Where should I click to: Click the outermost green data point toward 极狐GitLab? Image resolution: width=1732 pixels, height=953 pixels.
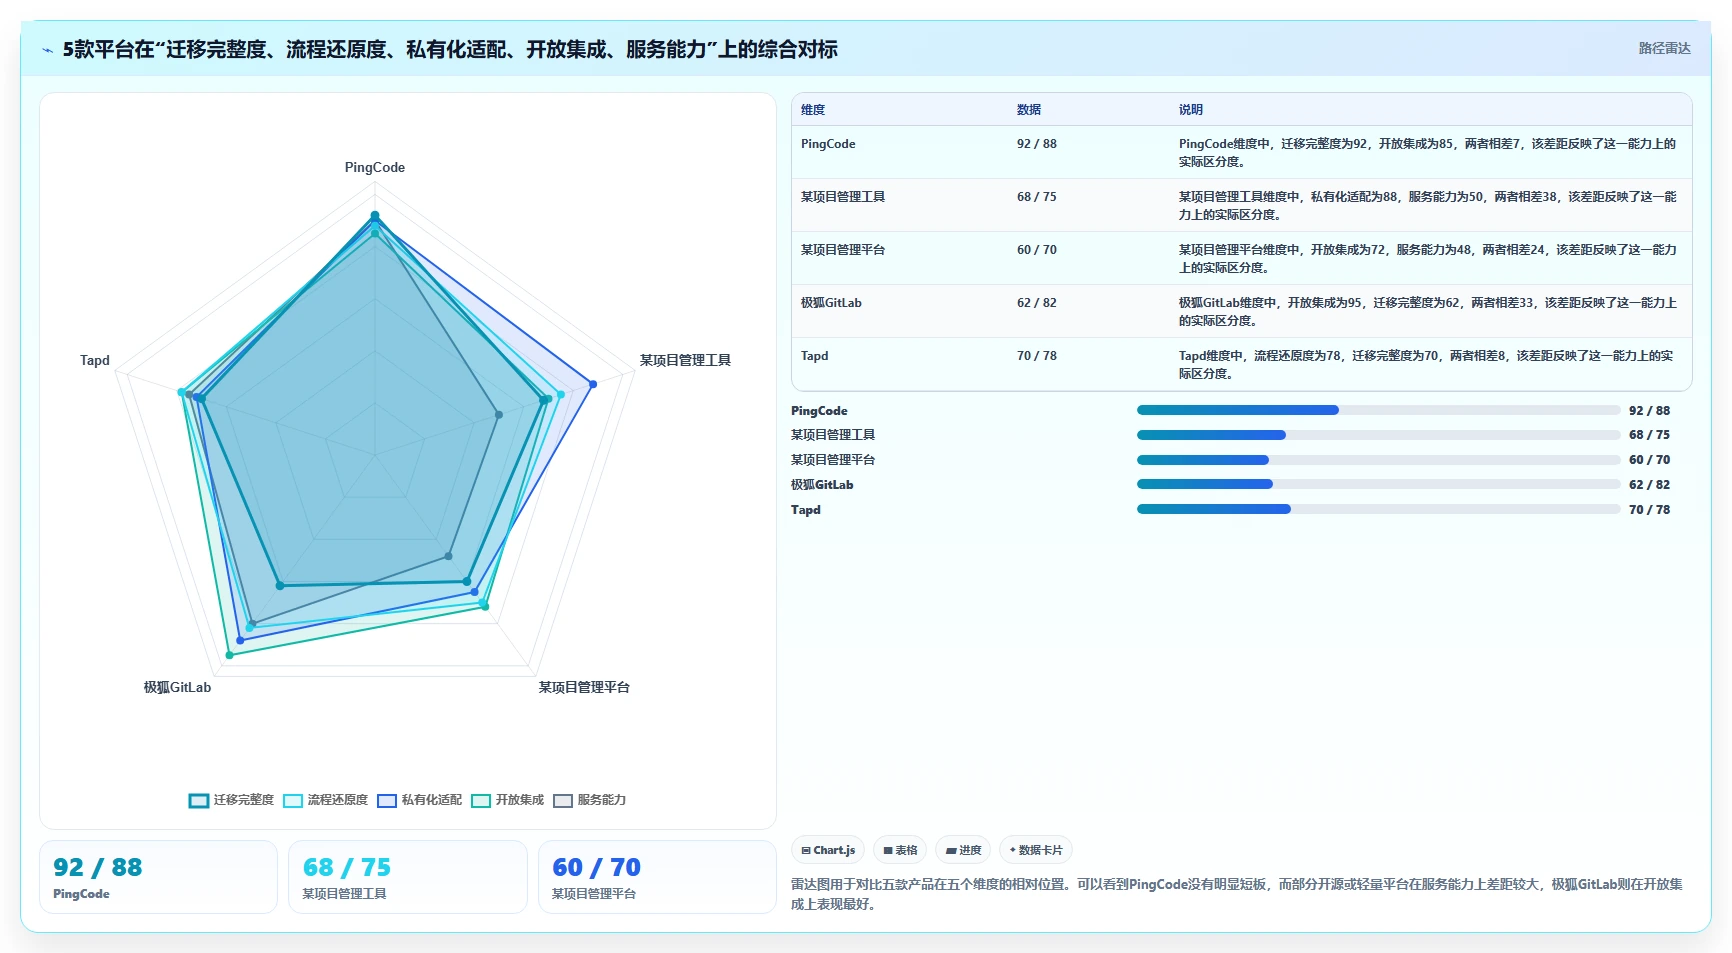point(229,655)
